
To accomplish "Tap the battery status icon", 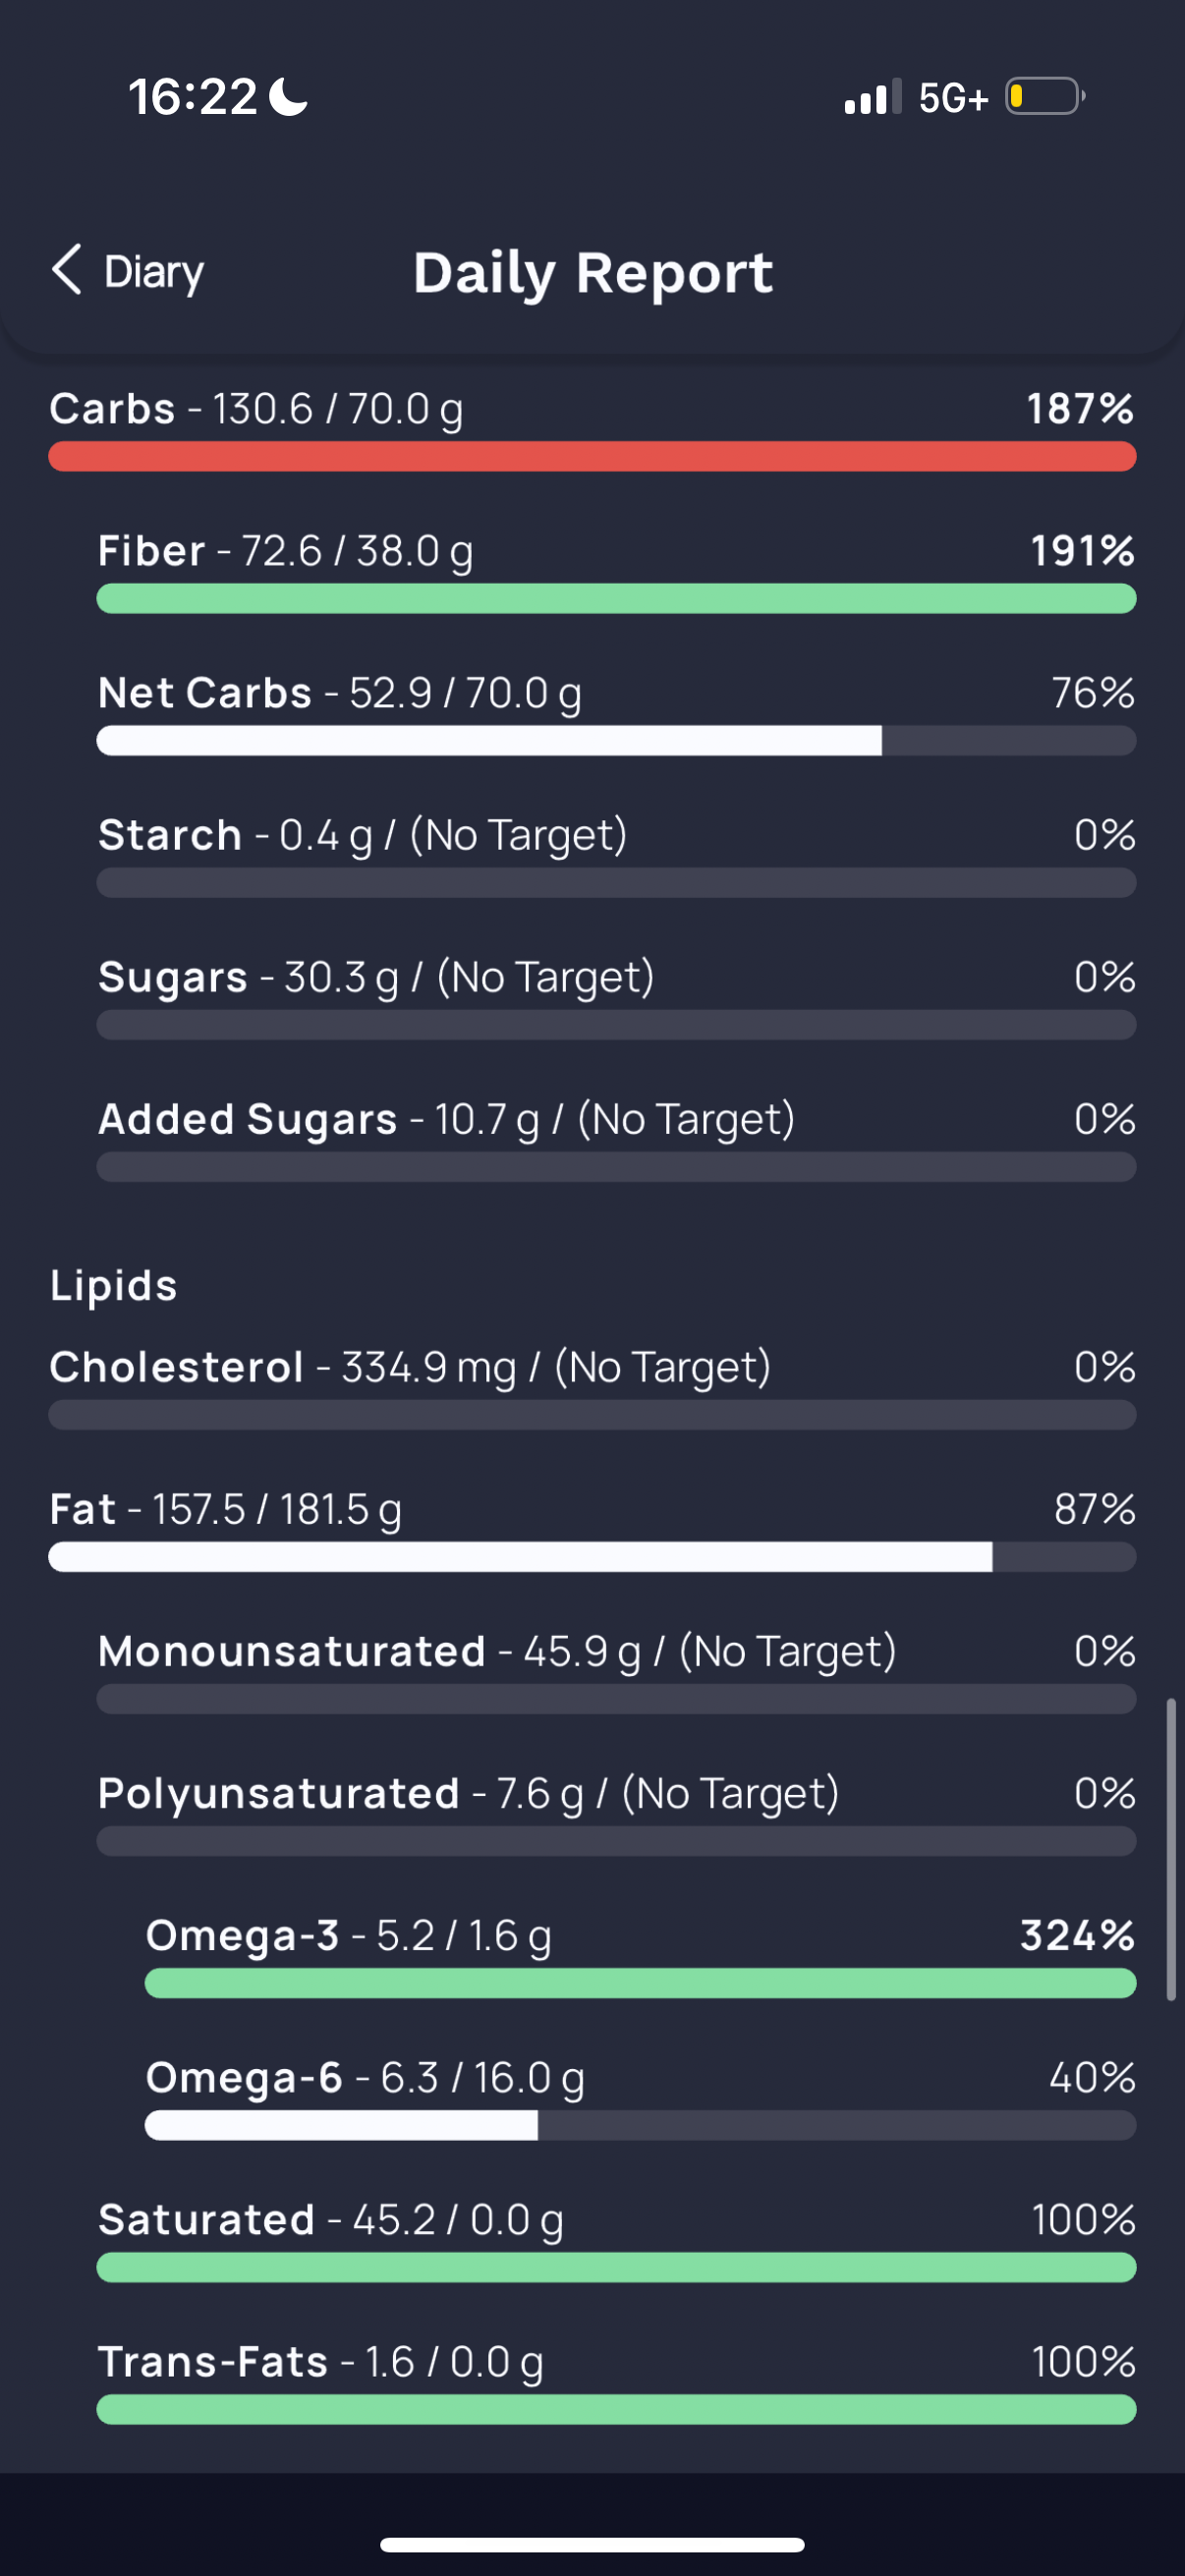I will click(1045, 97).
